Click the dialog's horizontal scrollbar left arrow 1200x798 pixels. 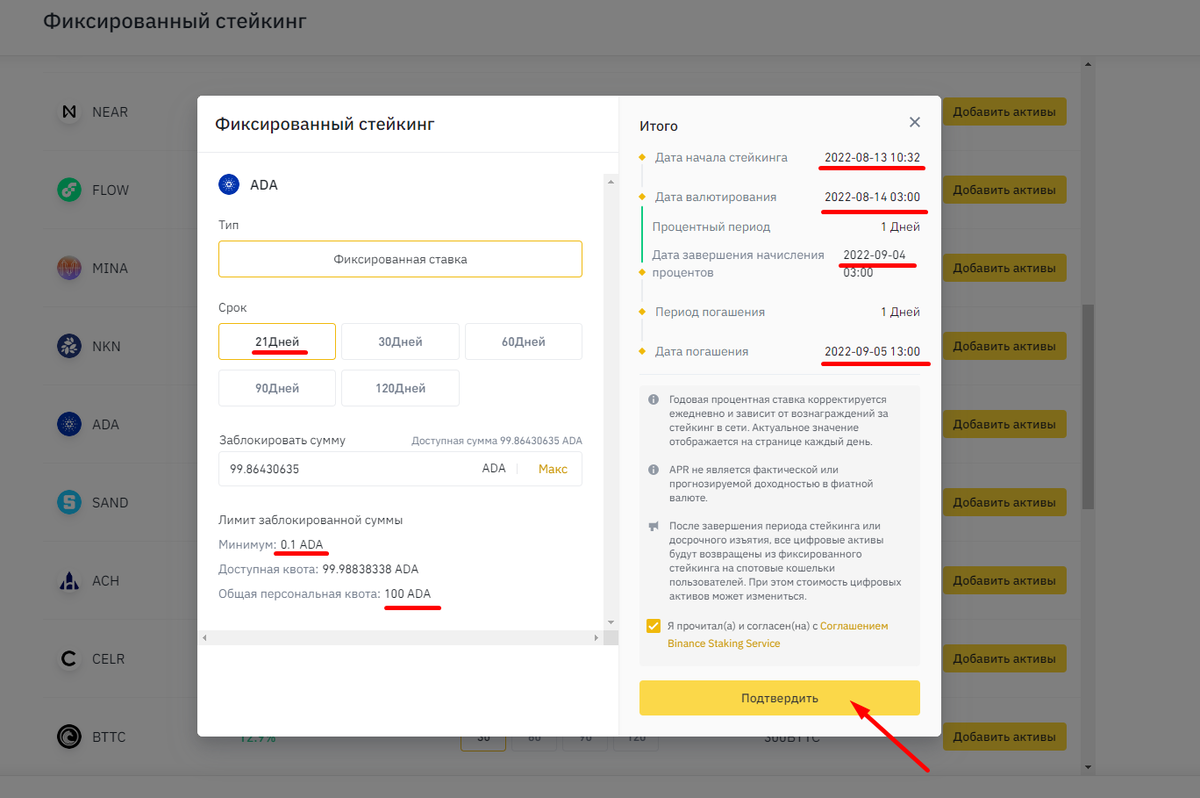tap(203, 637)
